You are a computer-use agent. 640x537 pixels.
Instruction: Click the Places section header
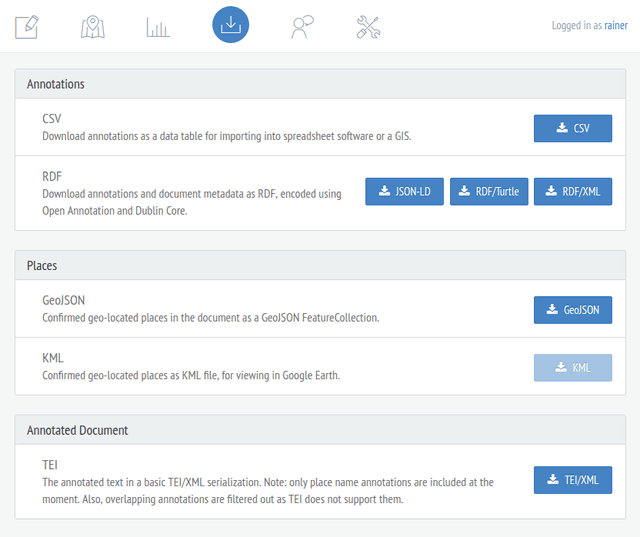point(320,266)
